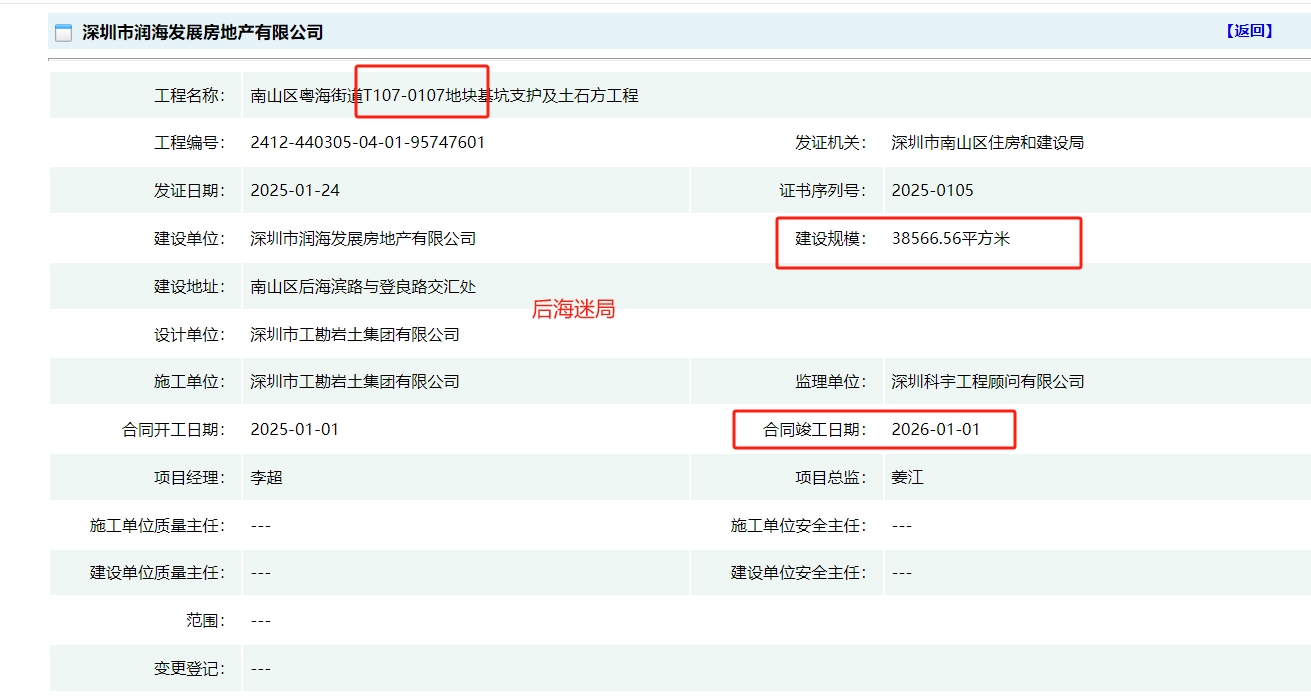This screenshot has width=1311, height=699.
Task: Select construction scale value 38566.56平方米
Action: (x=950, y=239)
